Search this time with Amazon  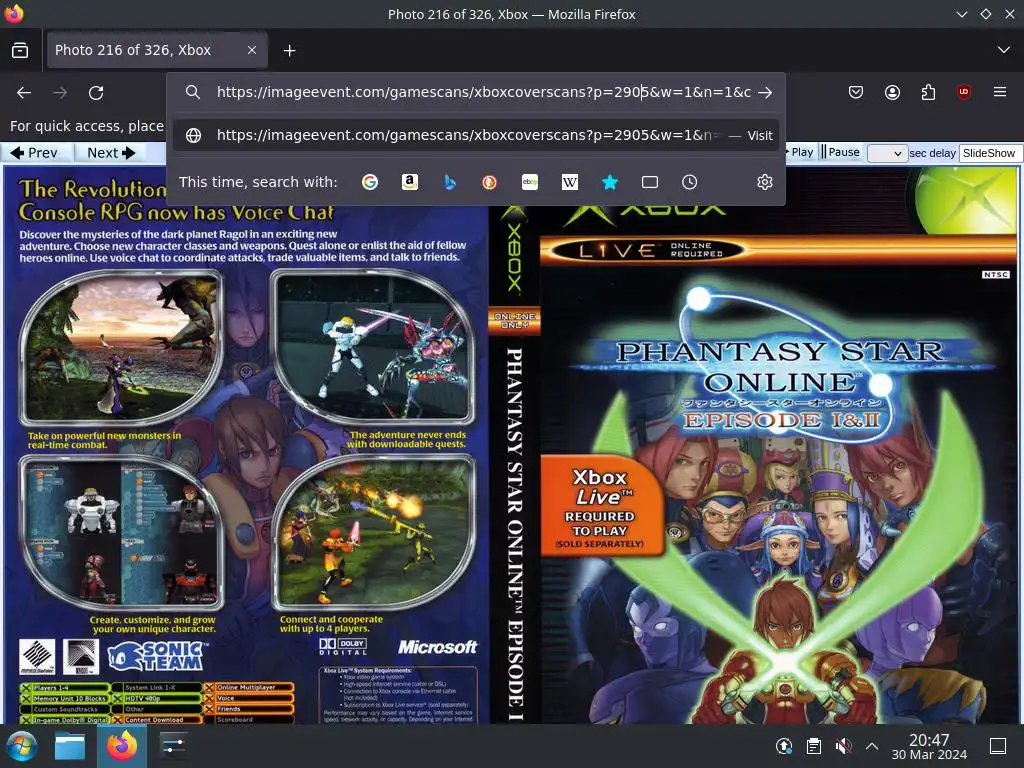(409, 182)
